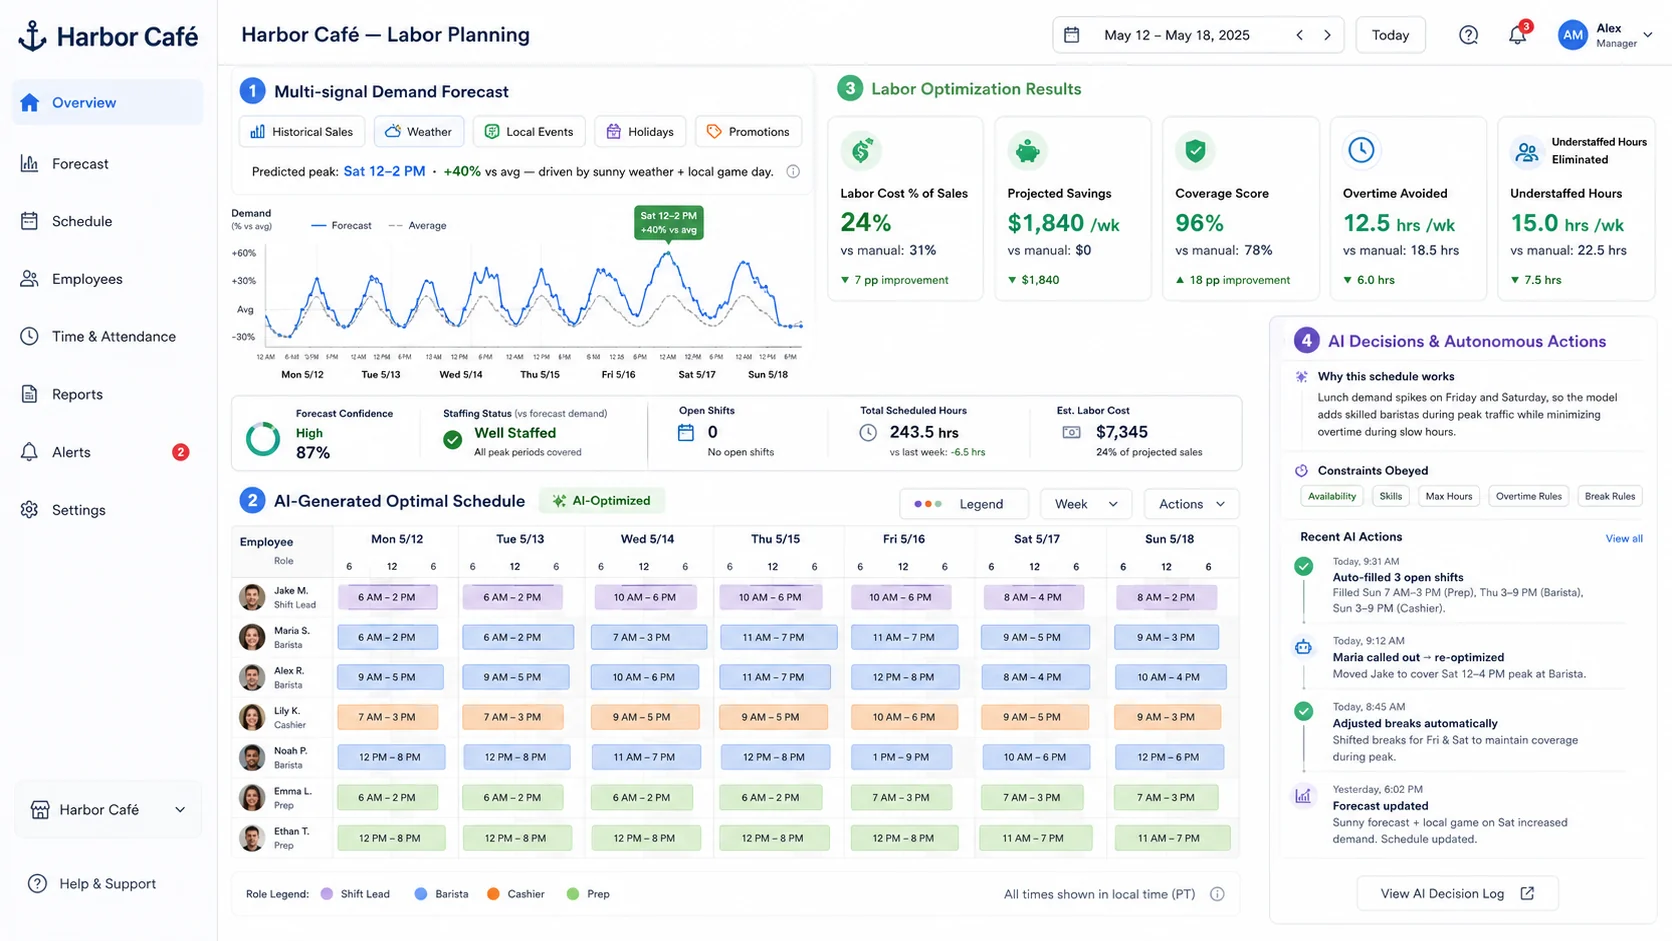Open Time & Attendance in the sidebar
This screenshot has width=1672, height=941.
[x=108, y=337]
